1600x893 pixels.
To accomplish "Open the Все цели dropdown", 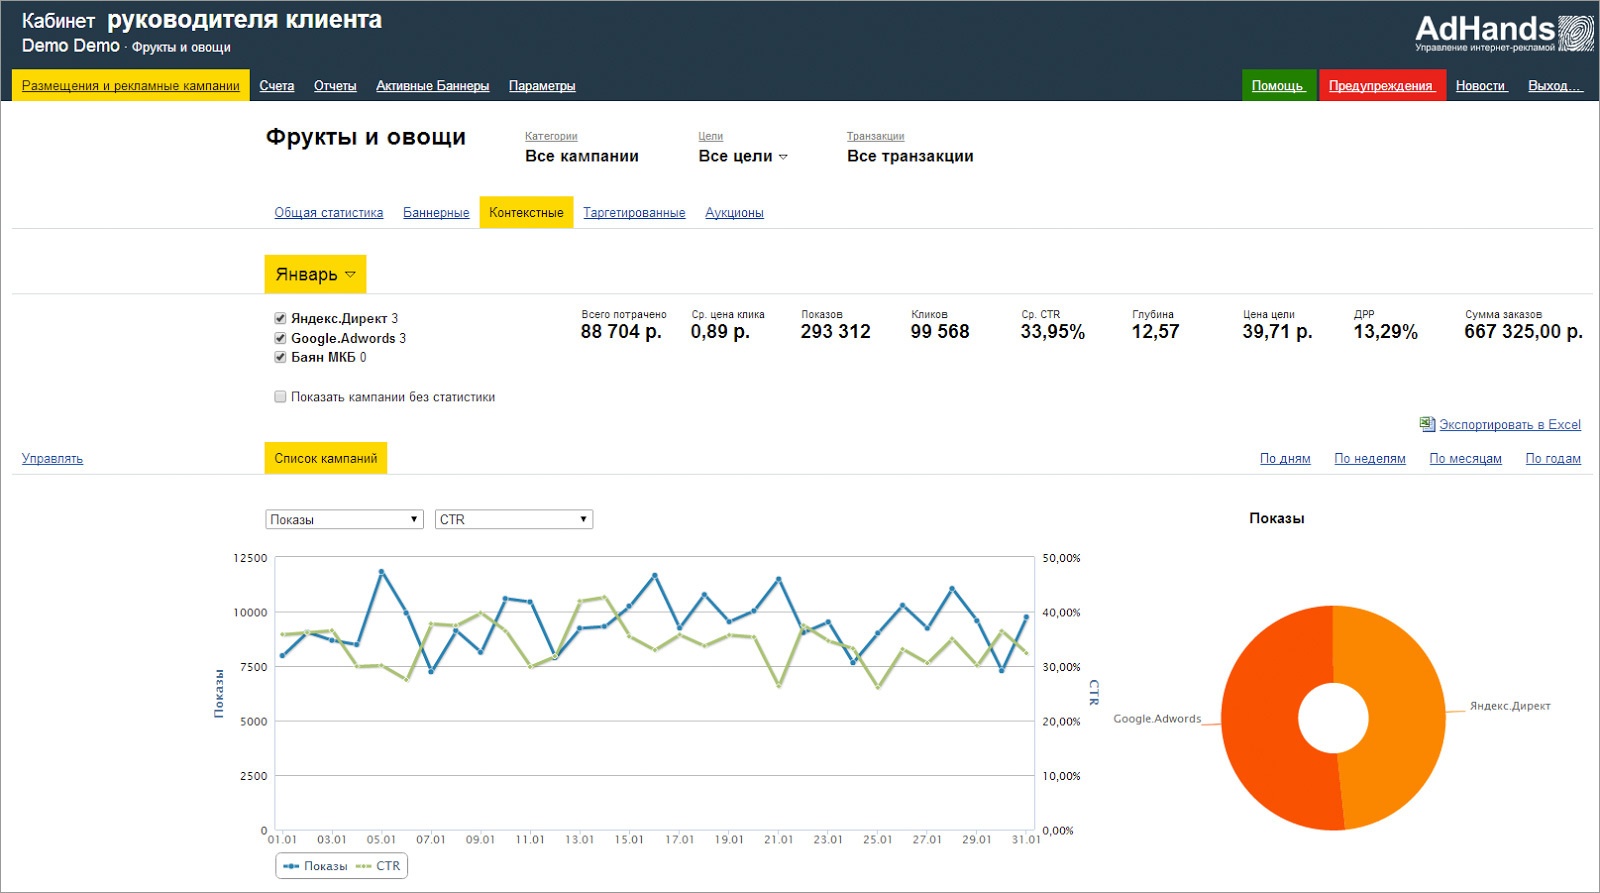I will tap(743, 156).
